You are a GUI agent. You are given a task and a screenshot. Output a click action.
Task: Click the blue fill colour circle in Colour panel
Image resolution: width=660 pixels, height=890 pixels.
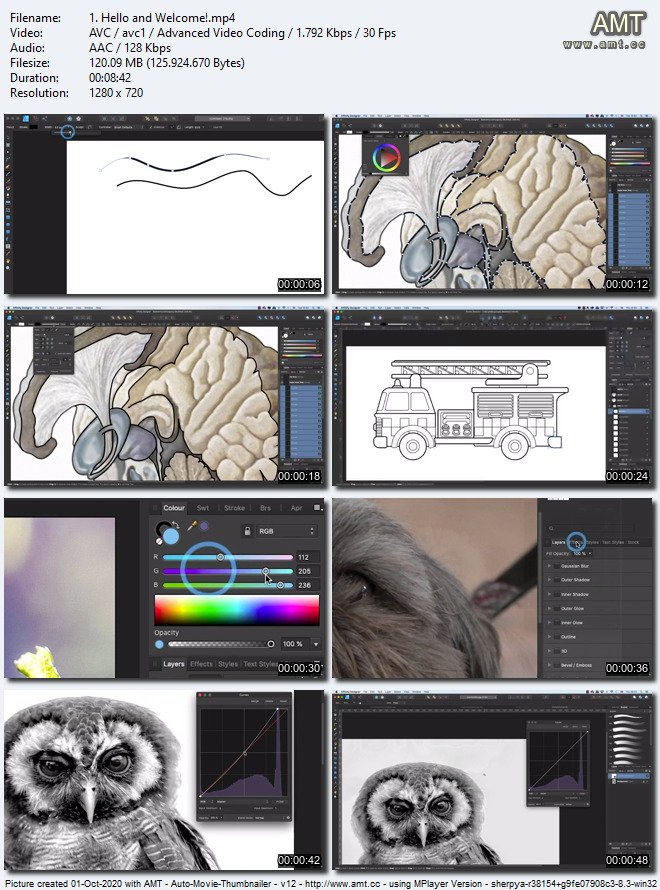[170, 536]
